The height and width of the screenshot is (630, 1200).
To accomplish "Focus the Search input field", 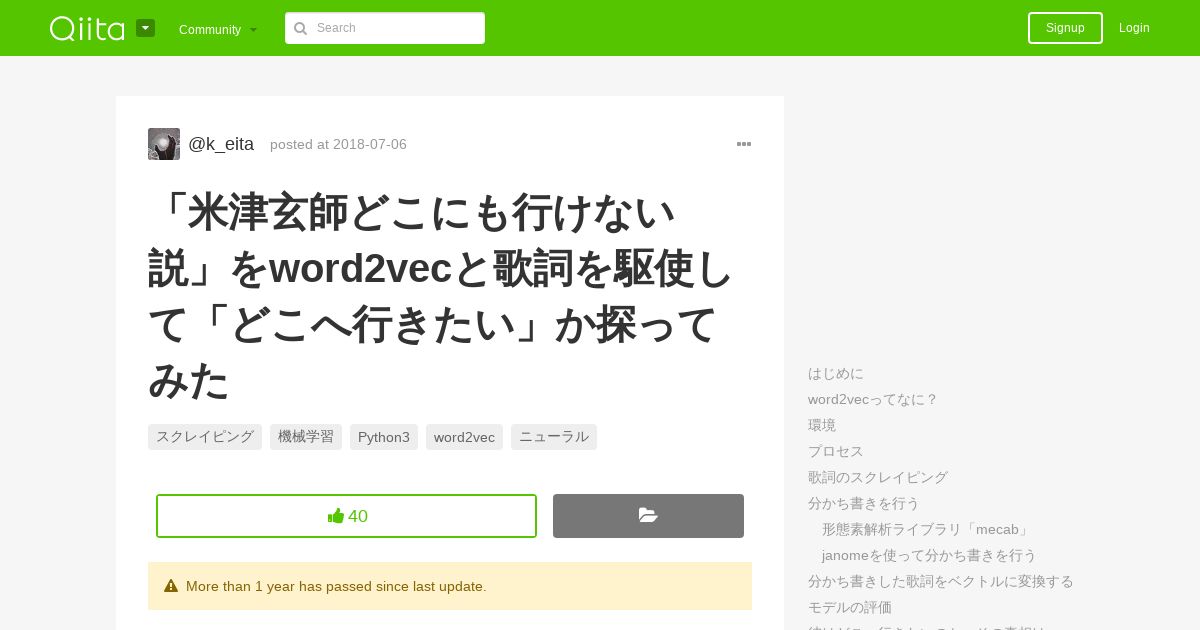I will pyautogui.click(x=385, y=28).
